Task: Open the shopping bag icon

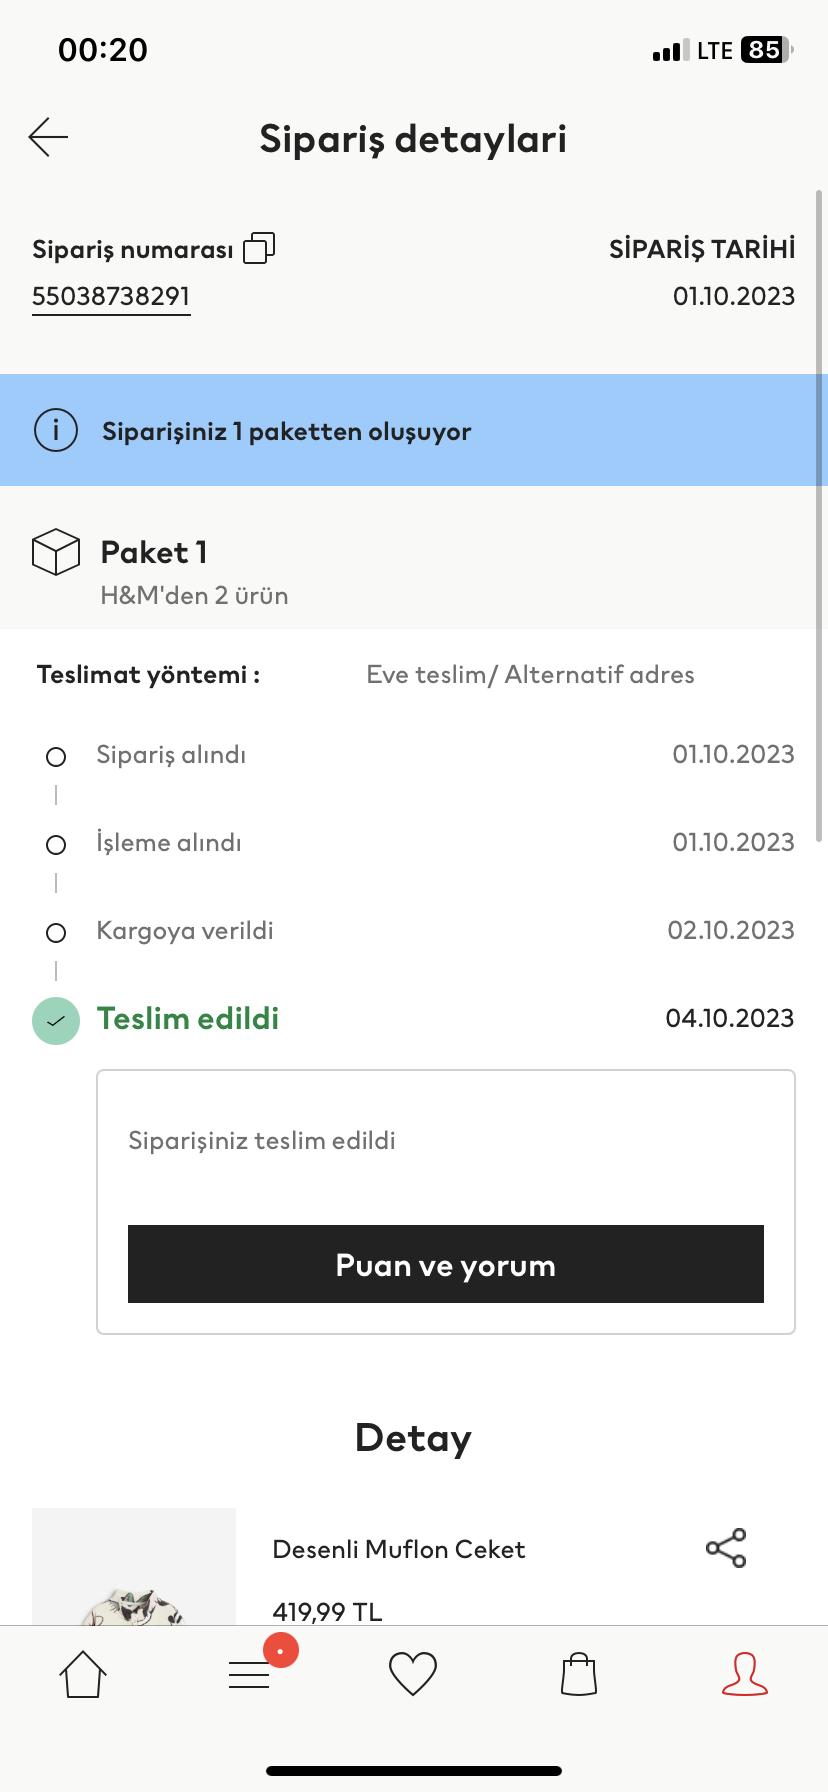Action: coord(579,1674)
